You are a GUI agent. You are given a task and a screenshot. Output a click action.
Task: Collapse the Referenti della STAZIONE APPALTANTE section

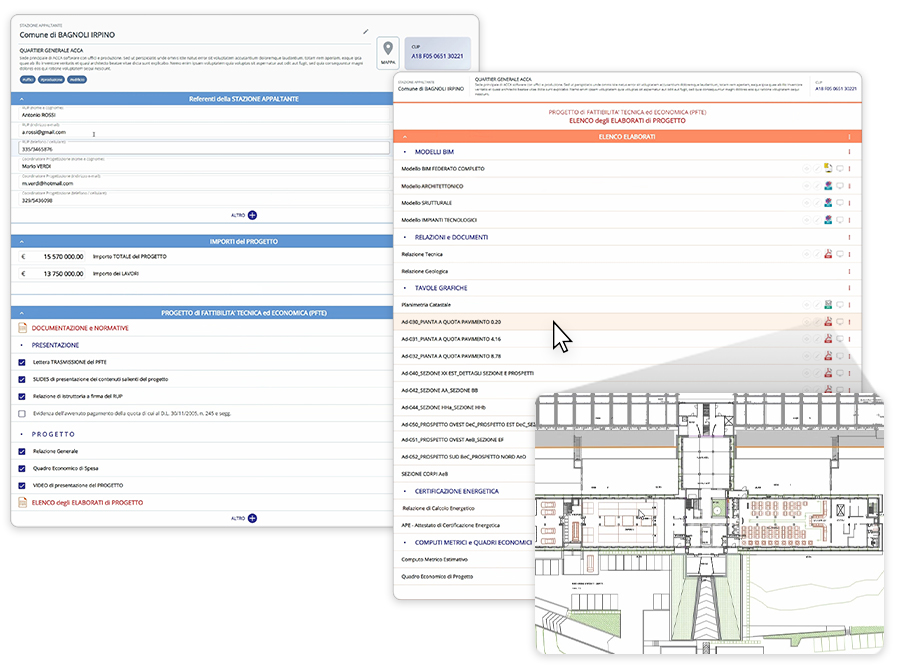coord(22,99)
